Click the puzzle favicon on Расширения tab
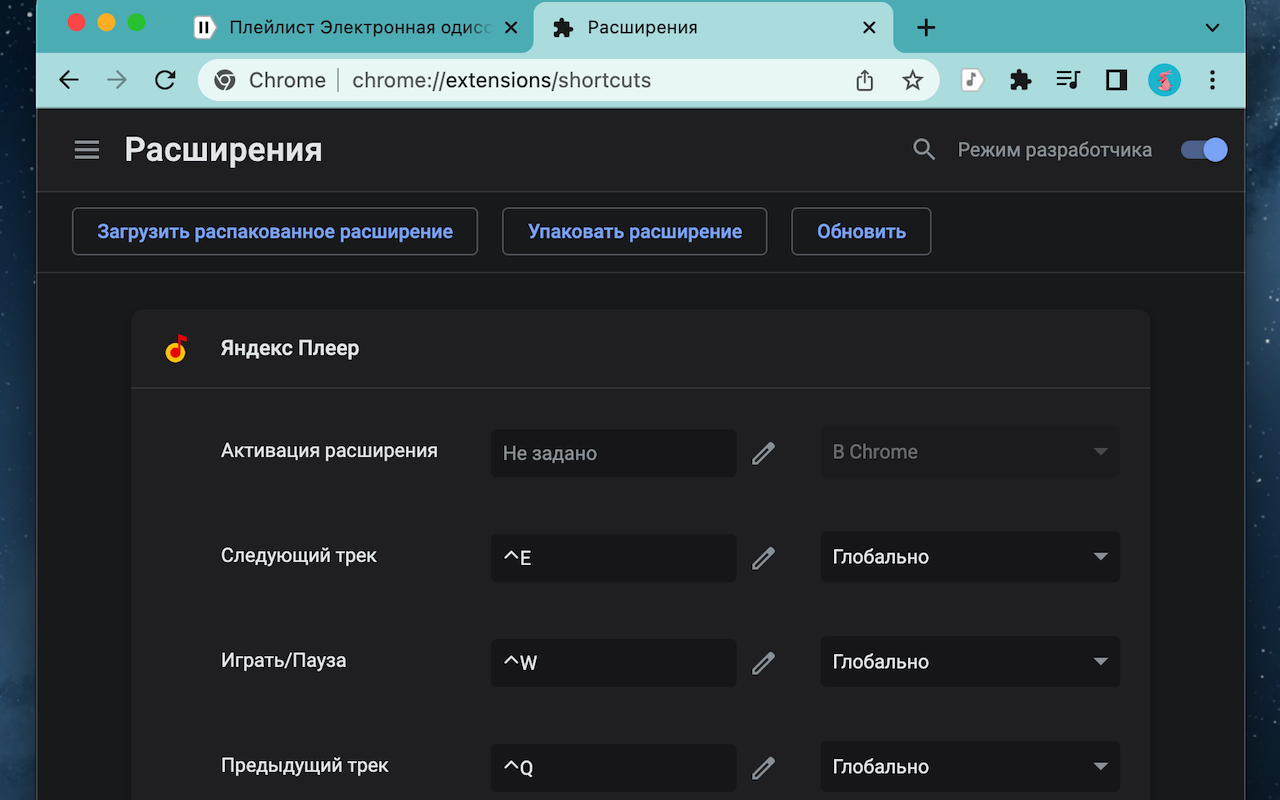The image size is (1280, 800). tap(563, 28)
